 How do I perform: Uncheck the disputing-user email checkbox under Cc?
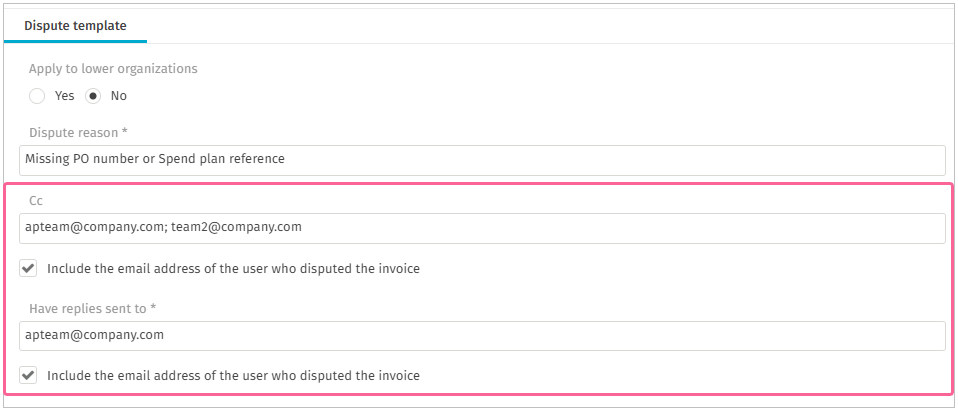click(x=28, y=268)
